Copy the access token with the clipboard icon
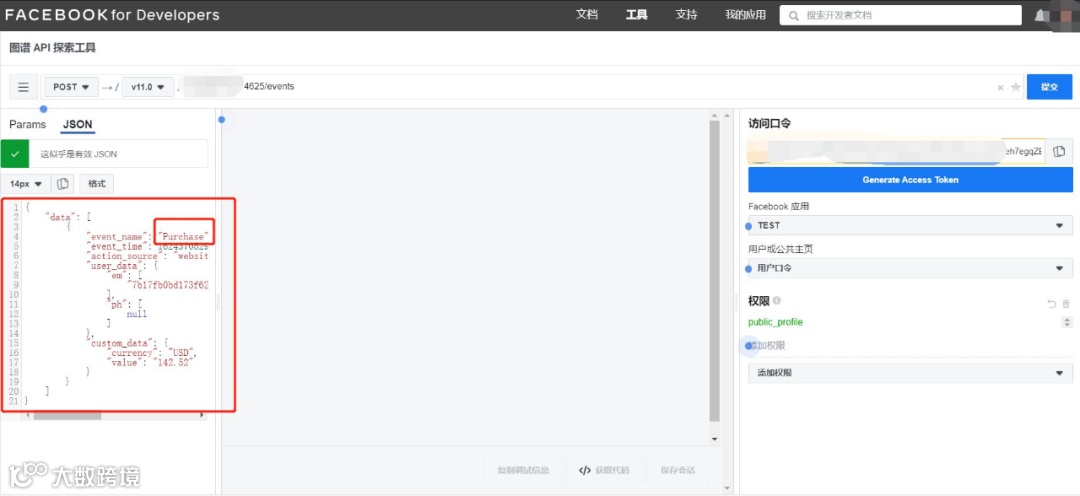Screen dimensions: 1080x496 point(1059,152)
